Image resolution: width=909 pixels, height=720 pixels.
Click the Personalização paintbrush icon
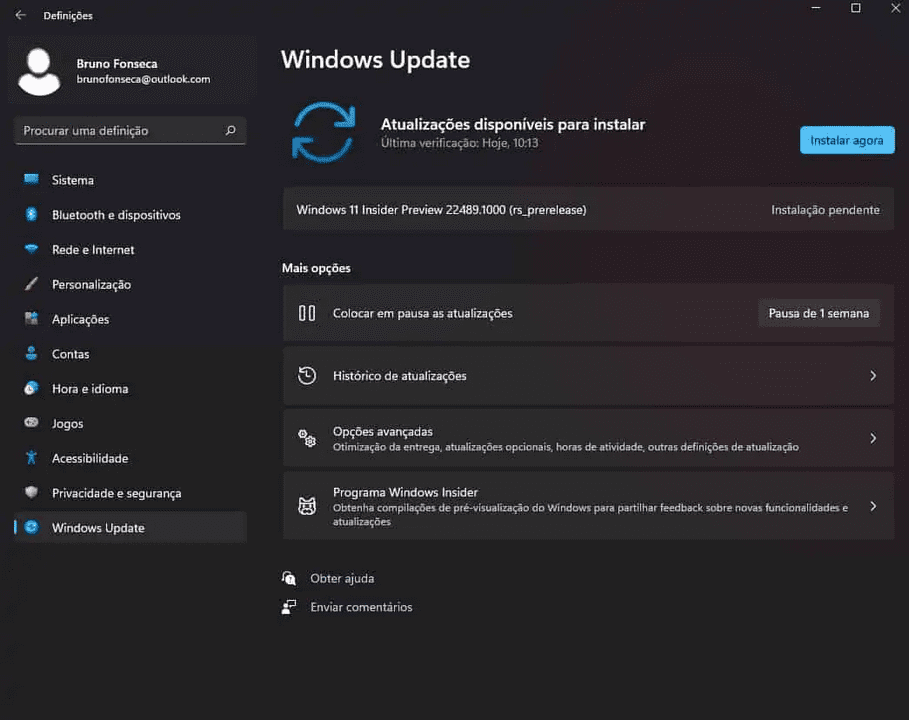click(32, 284)
